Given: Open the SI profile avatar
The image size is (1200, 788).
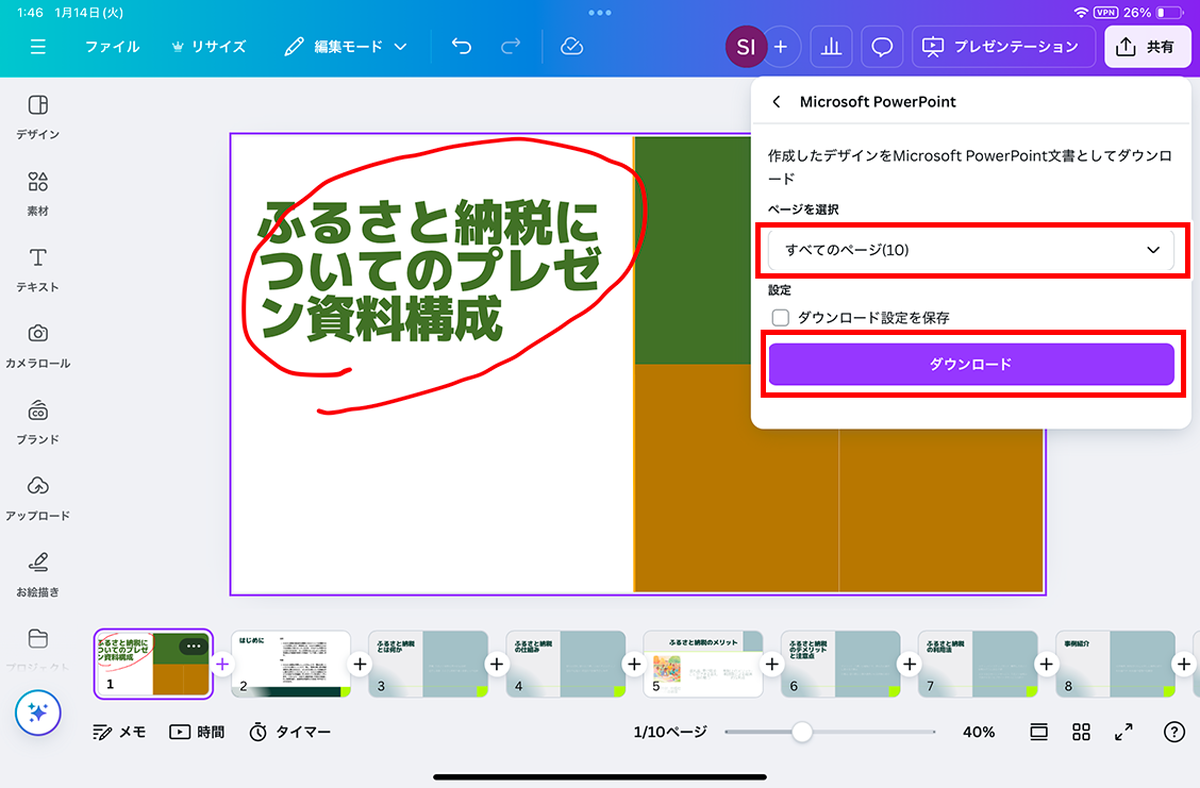Looking at the screenshot, I should point(746,46).
